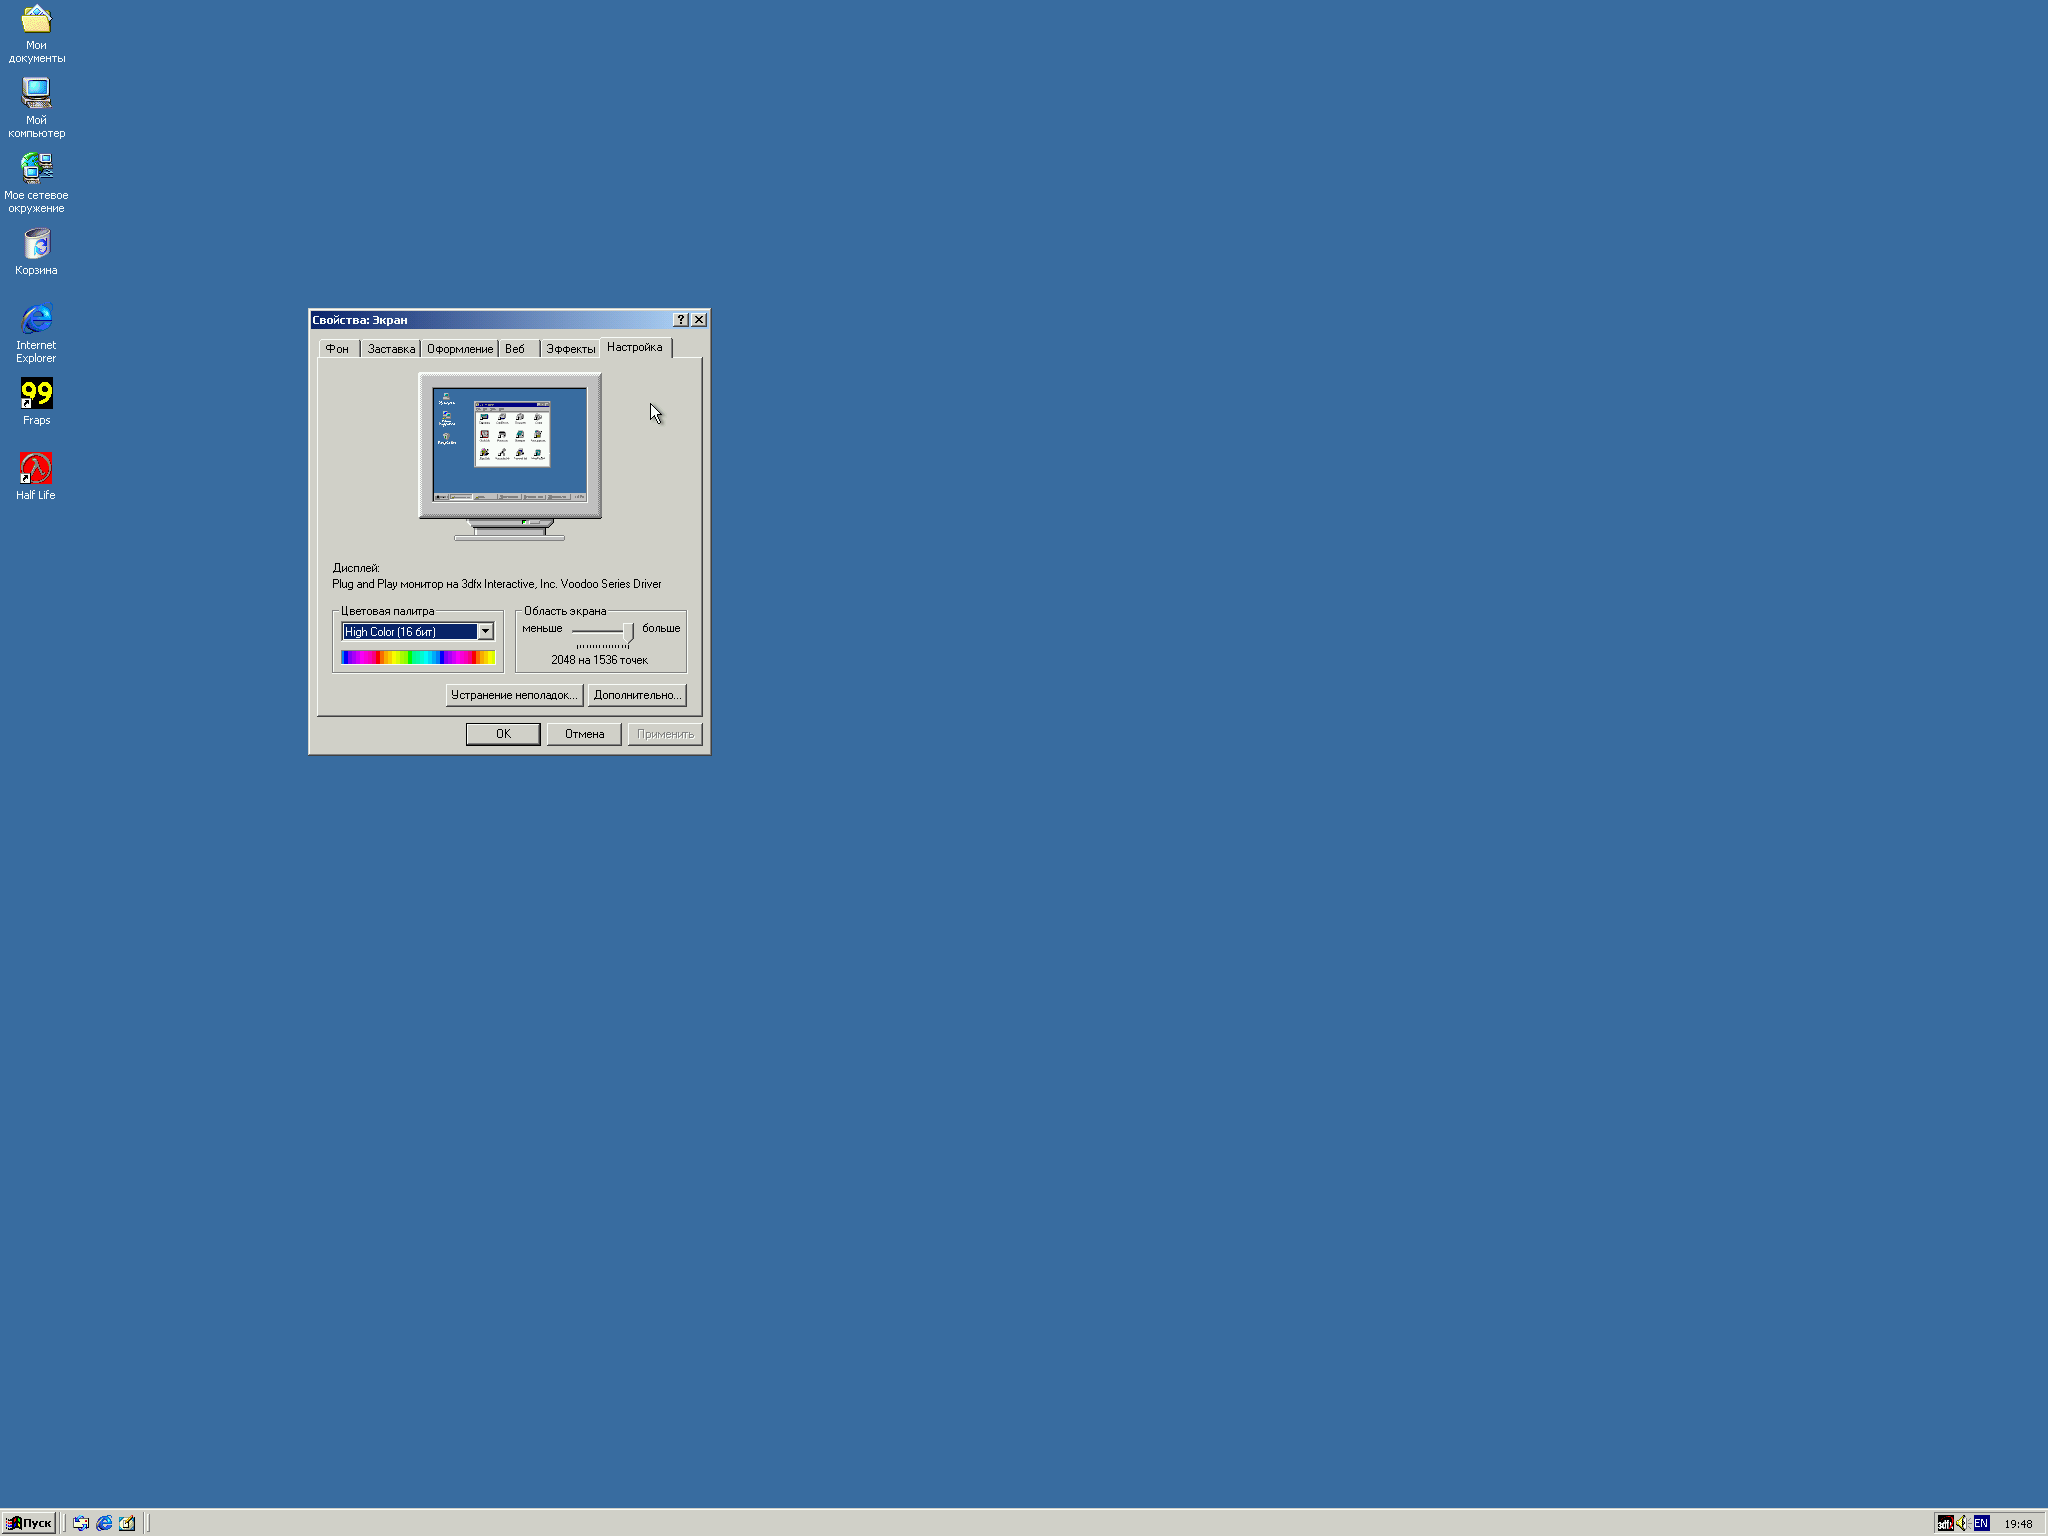Switch to the Заставка tab
This screenshot has height=1536, width=2048.
click(x=390, y=349)
